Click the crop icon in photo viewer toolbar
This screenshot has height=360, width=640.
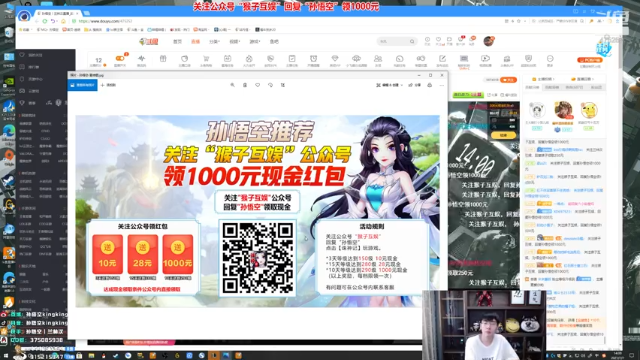(282, 85)
